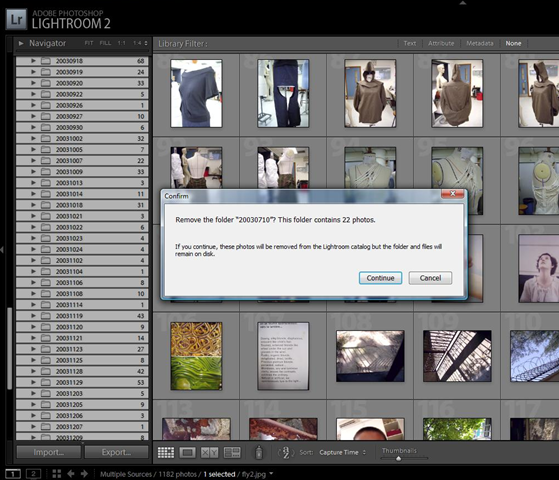The image size is (559, 480).
Task: Expand folder 20030918 in folder list
Action: click(x=33, y=61)
